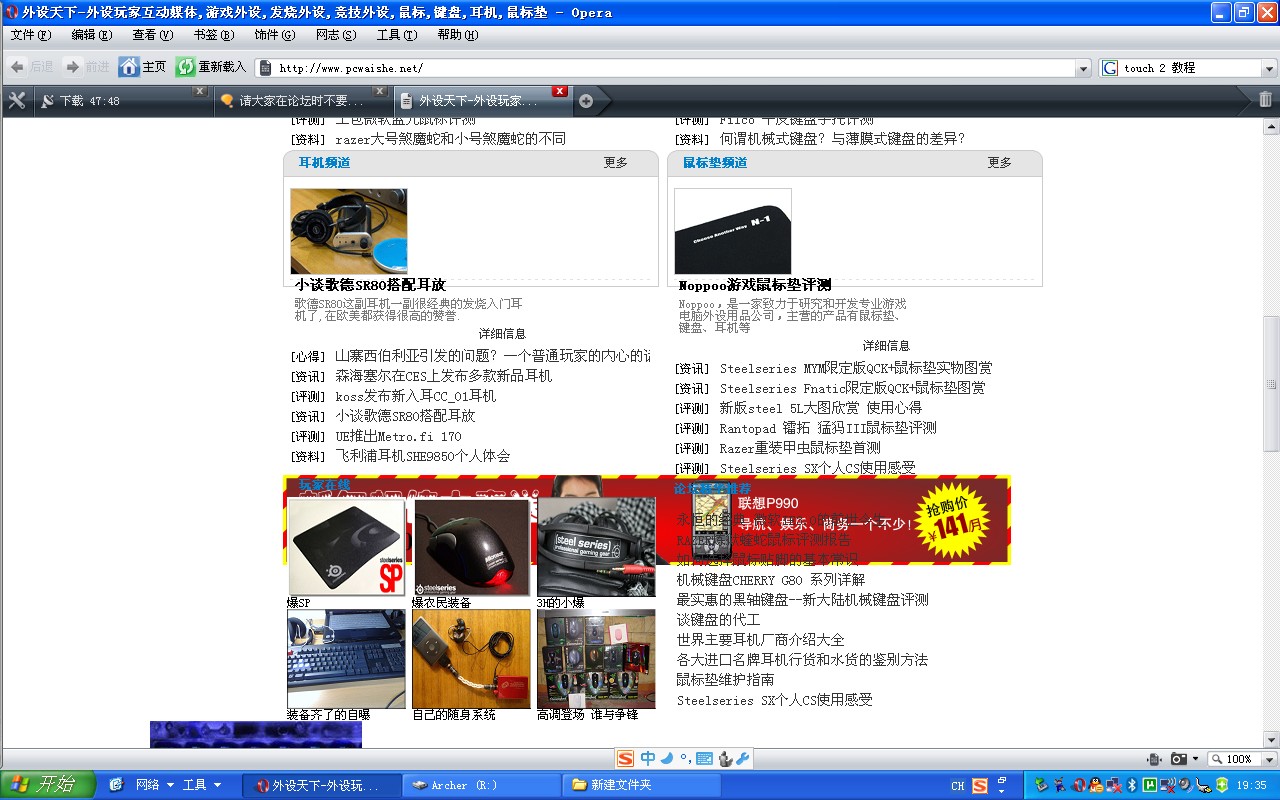Open the Opera panels wrench icon
This screenshot has height=800, width=1280.
coord(16,100)
